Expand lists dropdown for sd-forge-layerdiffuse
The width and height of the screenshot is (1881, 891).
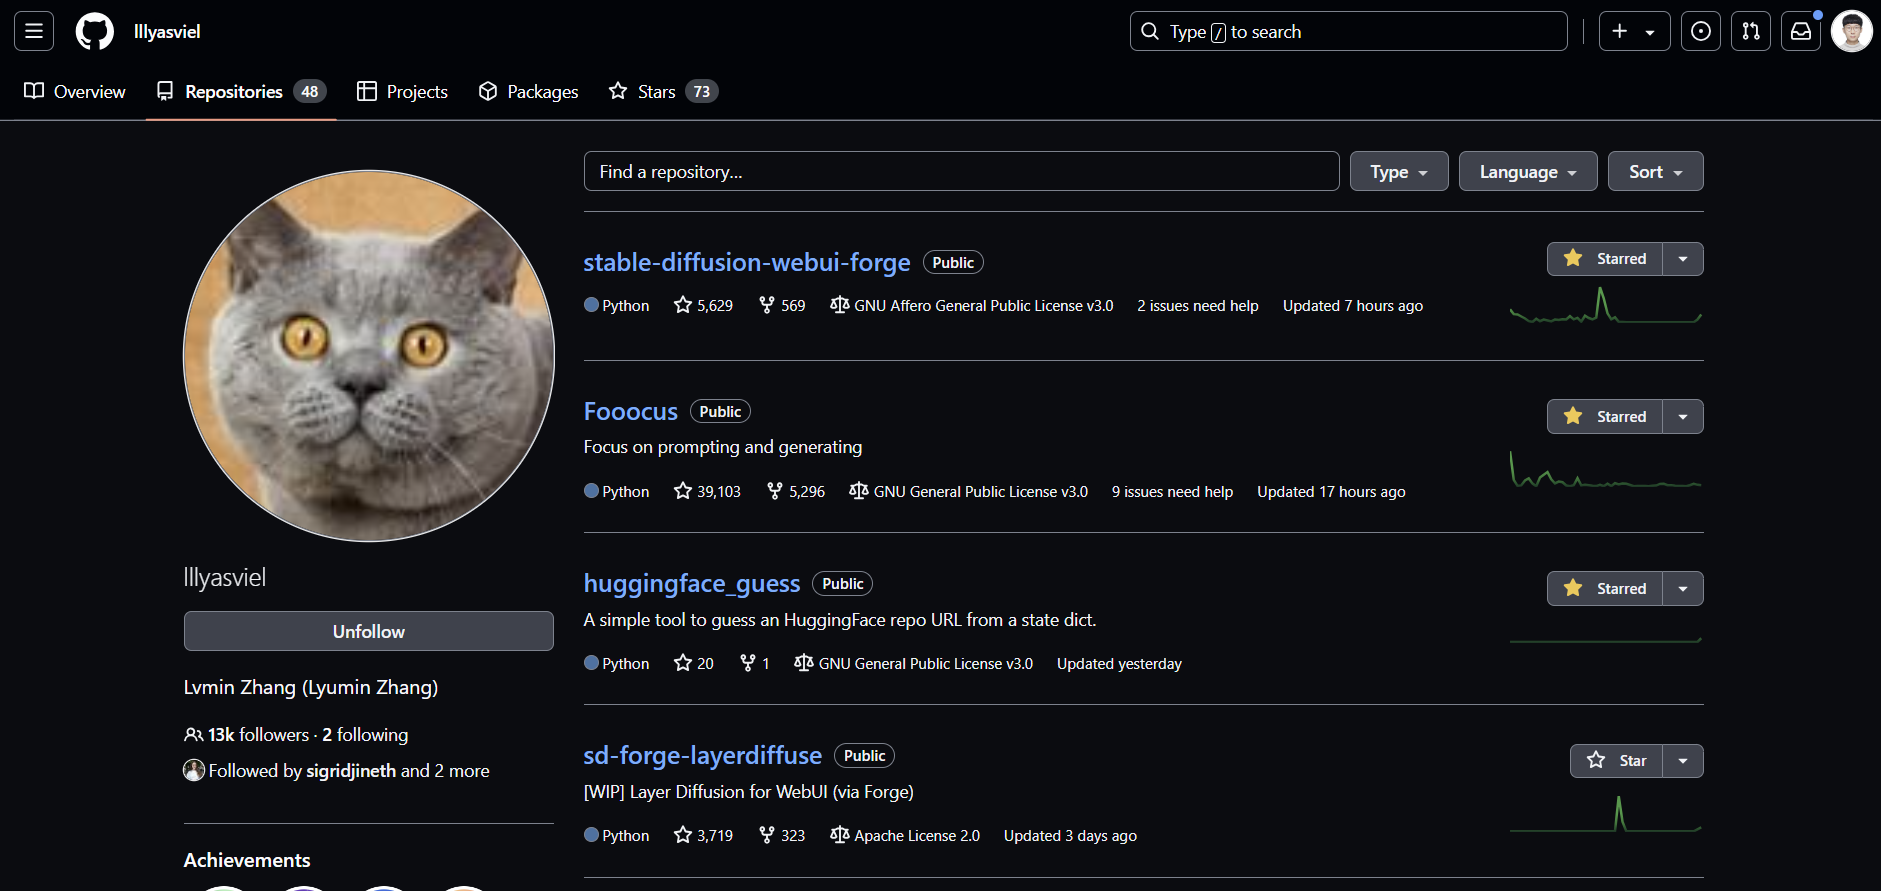(x=1683, y=761)
